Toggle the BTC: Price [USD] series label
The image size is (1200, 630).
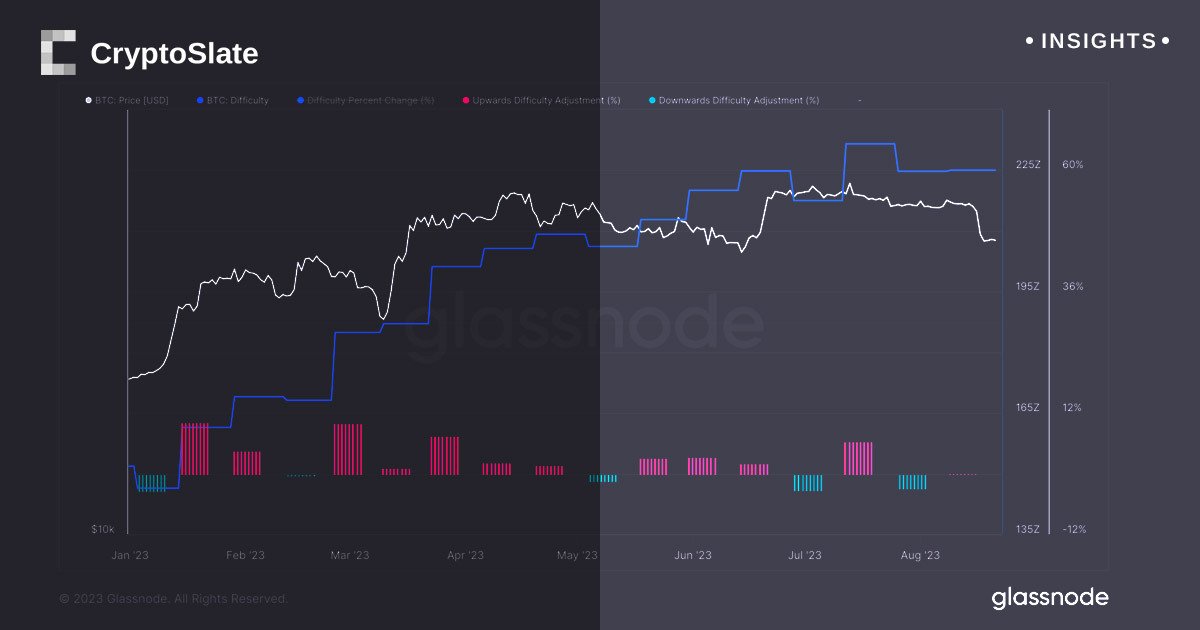pyautogui.click(x=132, y=101)
